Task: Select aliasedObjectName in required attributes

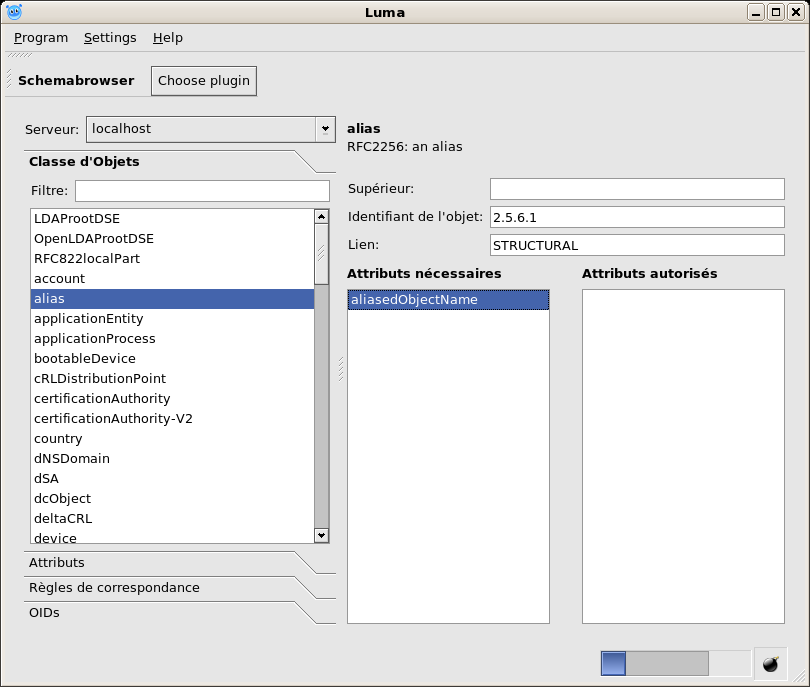Action: click(413, 300)
